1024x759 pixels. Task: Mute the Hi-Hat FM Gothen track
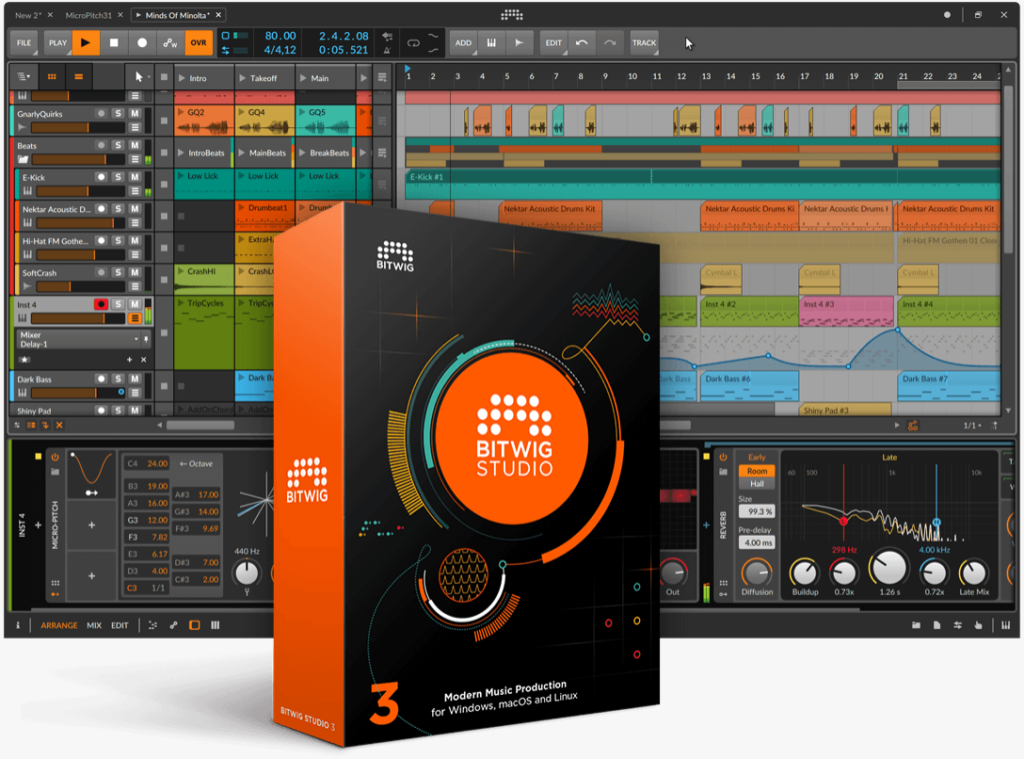135,241
